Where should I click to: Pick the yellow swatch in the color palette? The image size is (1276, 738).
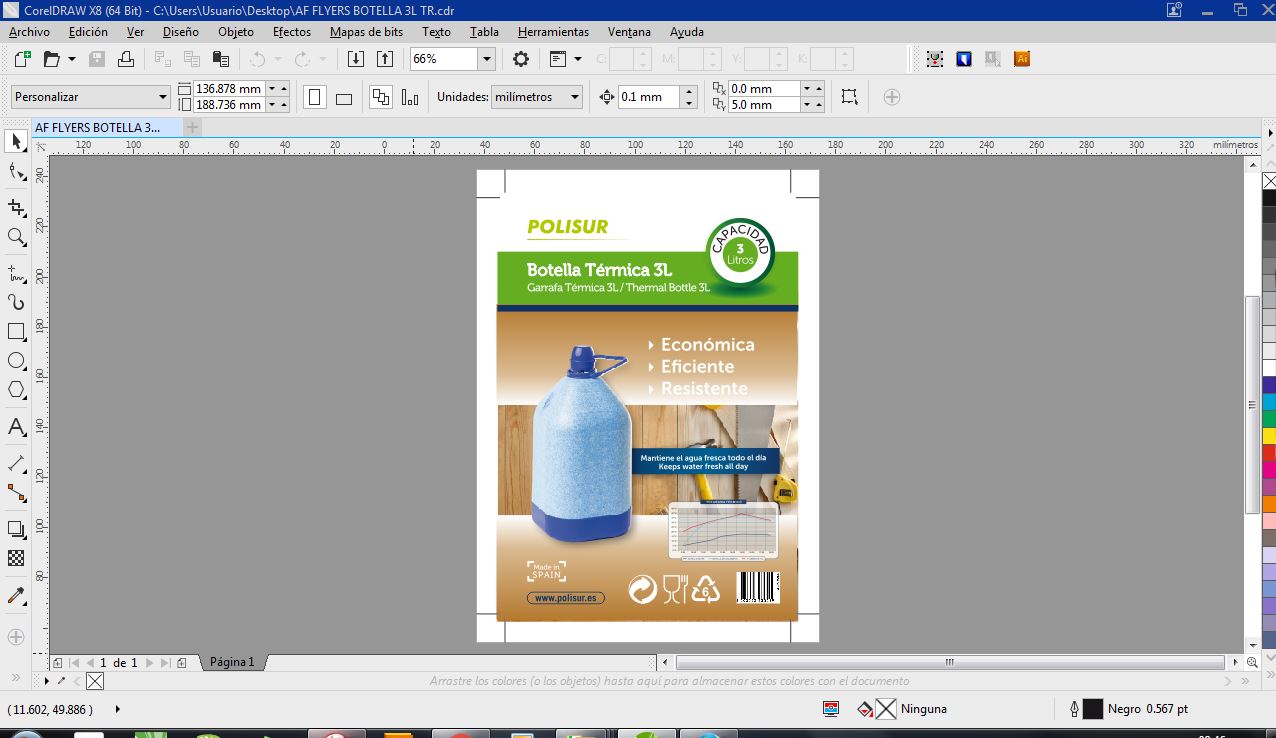(1269, 436)
